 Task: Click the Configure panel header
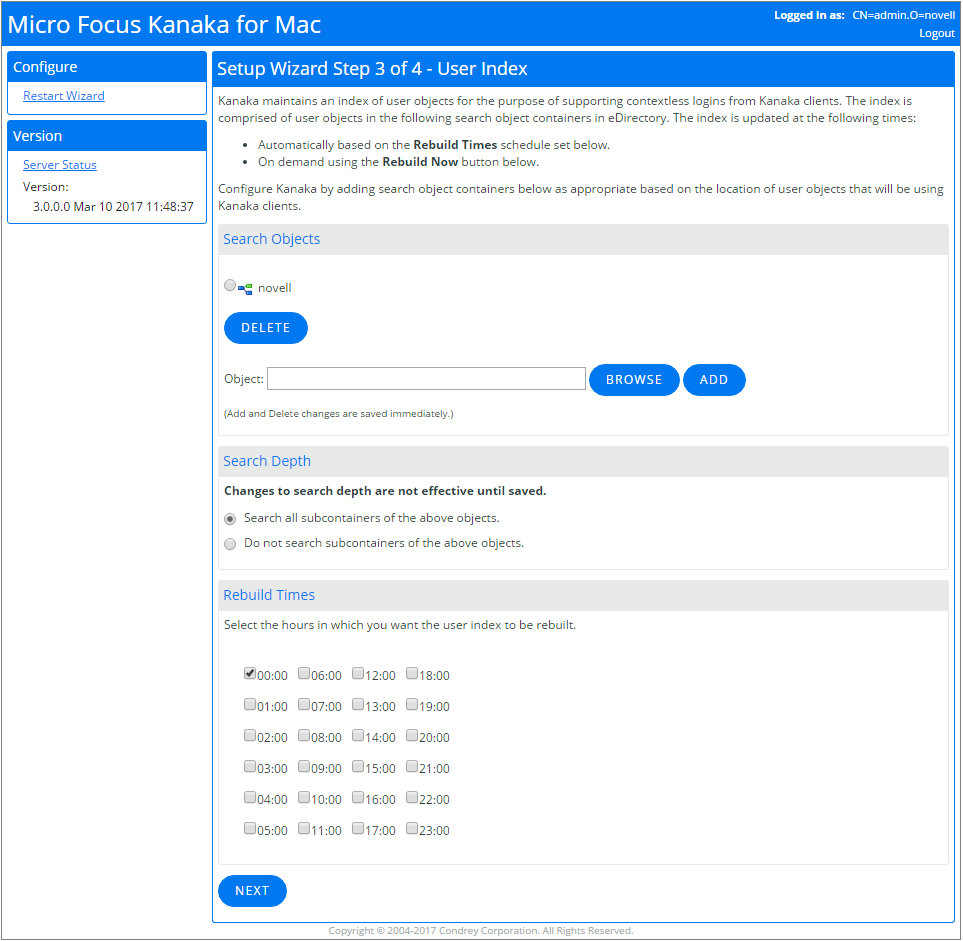click(x=107, y=67)
